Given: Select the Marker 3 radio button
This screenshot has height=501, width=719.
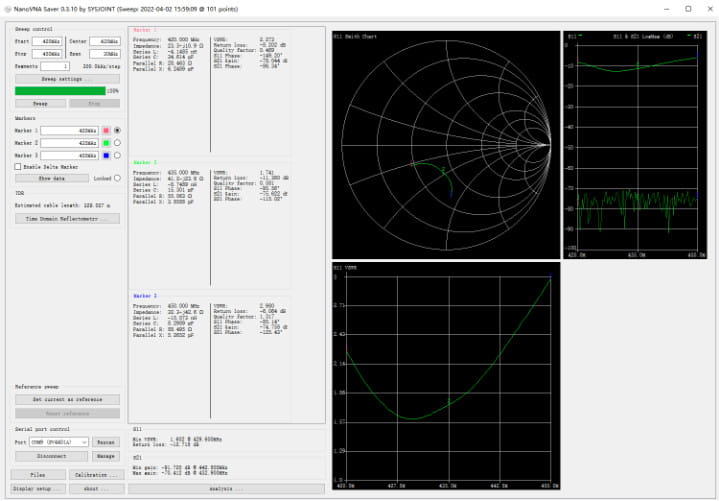Looking at the screenshot, I should 117,156.
